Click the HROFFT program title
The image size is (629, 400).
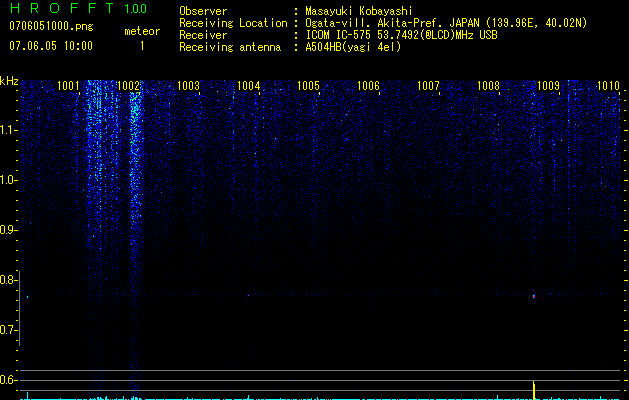tap(62, 8)
